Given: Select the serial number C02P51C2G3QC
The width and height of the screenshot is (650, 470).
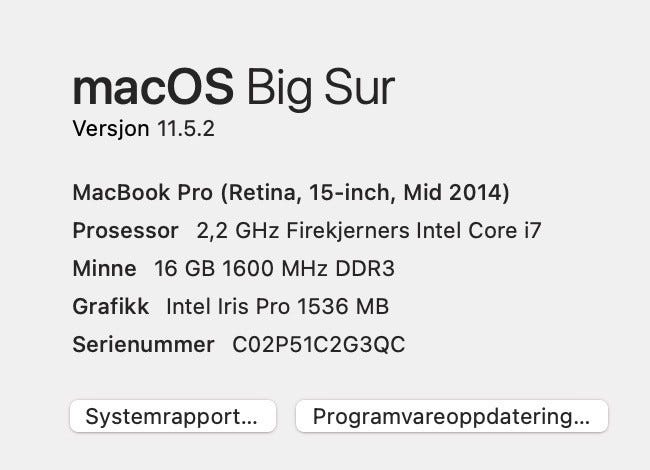Looking at the screenshot, I should point(318,345).
